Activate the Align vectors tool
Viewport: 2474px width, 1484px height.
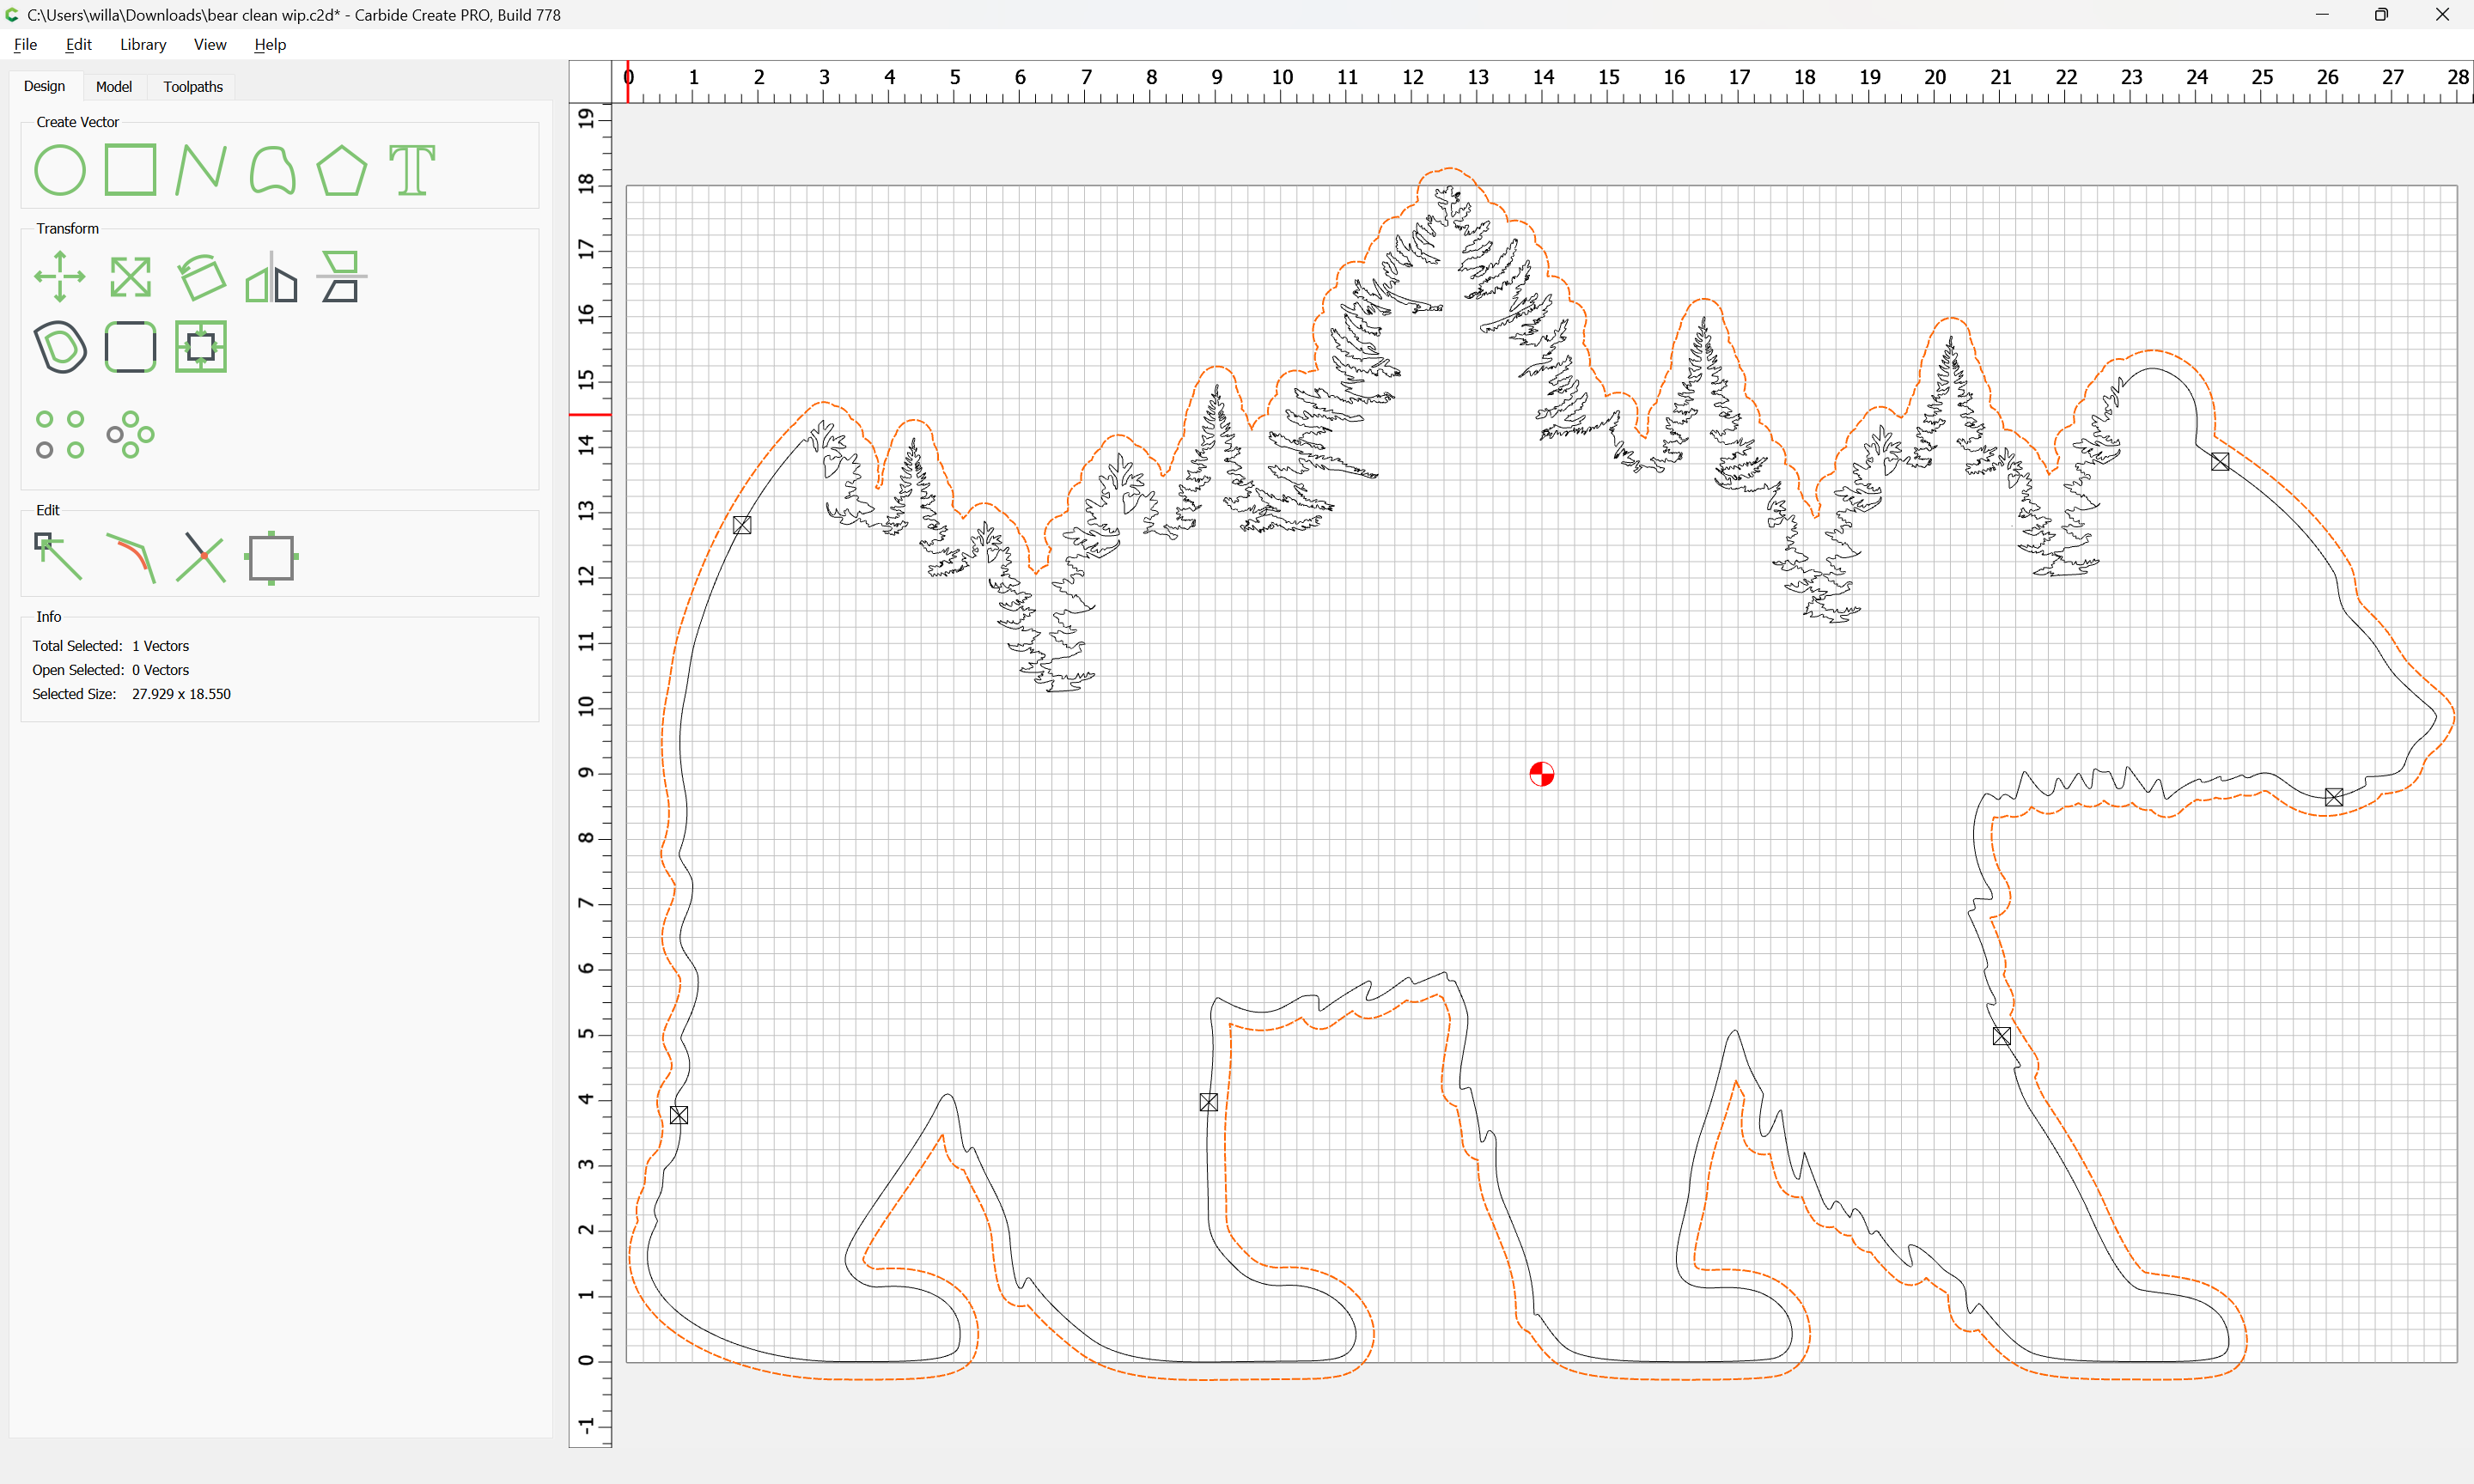(342, 277)
